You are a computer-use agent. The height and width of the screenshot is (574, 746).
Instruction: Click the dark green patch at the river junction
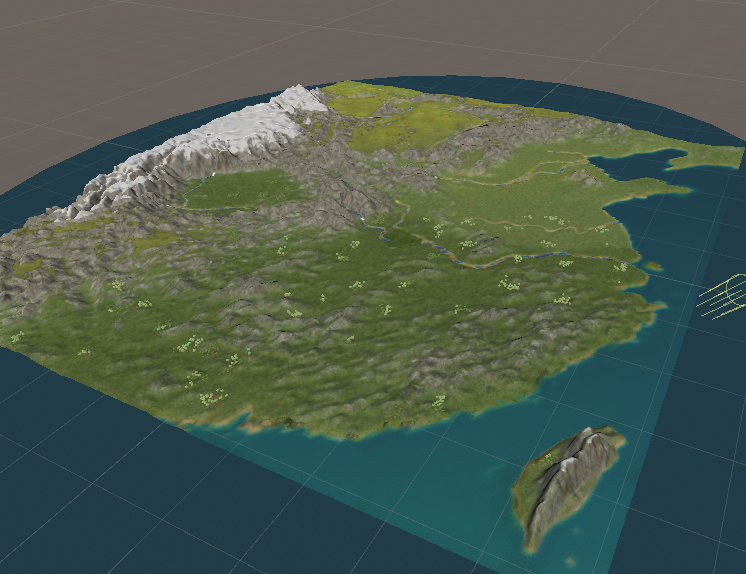403,238
